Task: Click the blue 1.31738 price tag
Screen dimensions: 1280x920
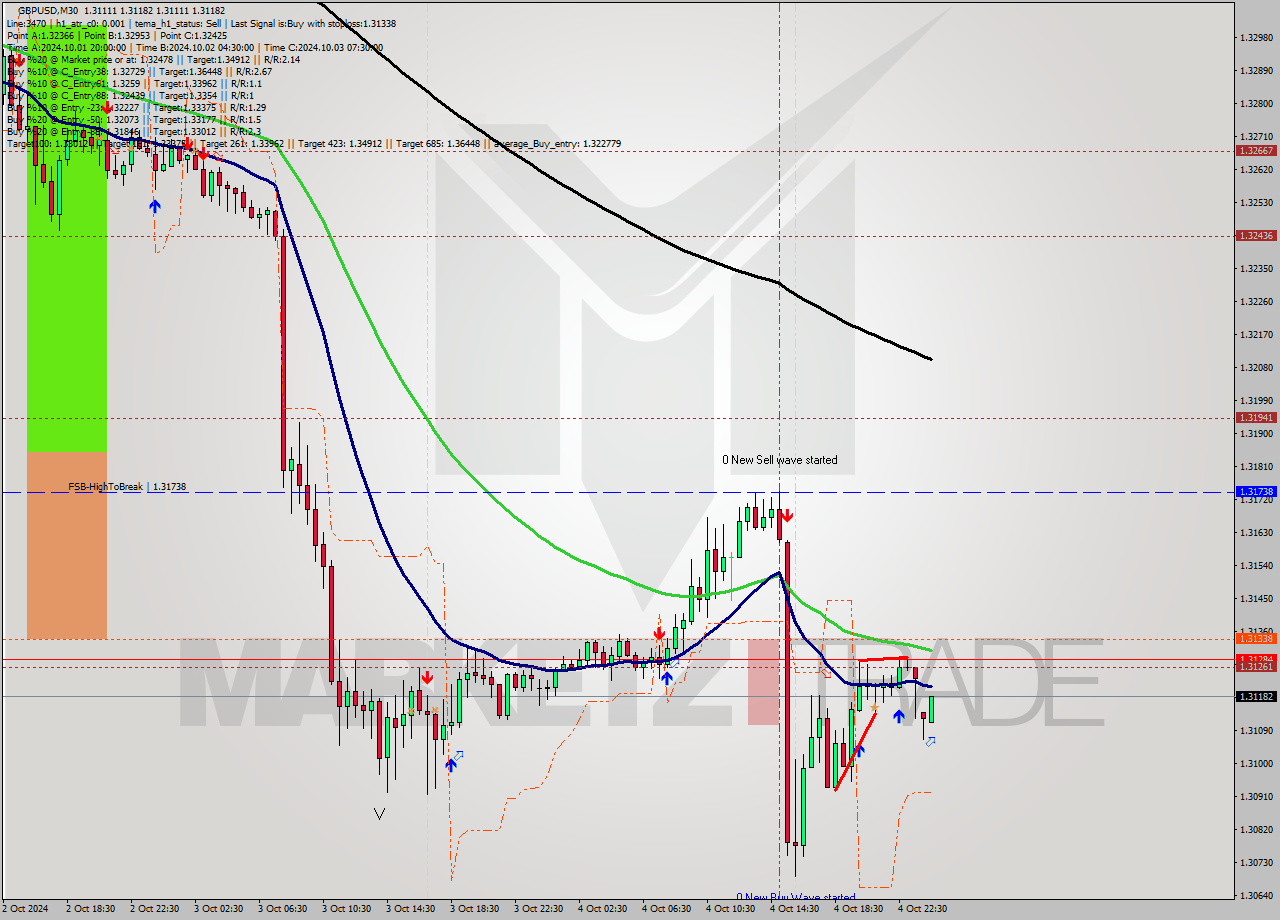Action: pos(1255,492)
